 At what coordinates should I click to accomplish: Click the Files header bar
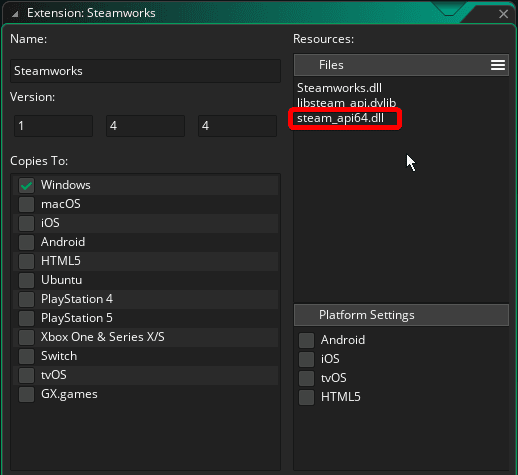401,65
